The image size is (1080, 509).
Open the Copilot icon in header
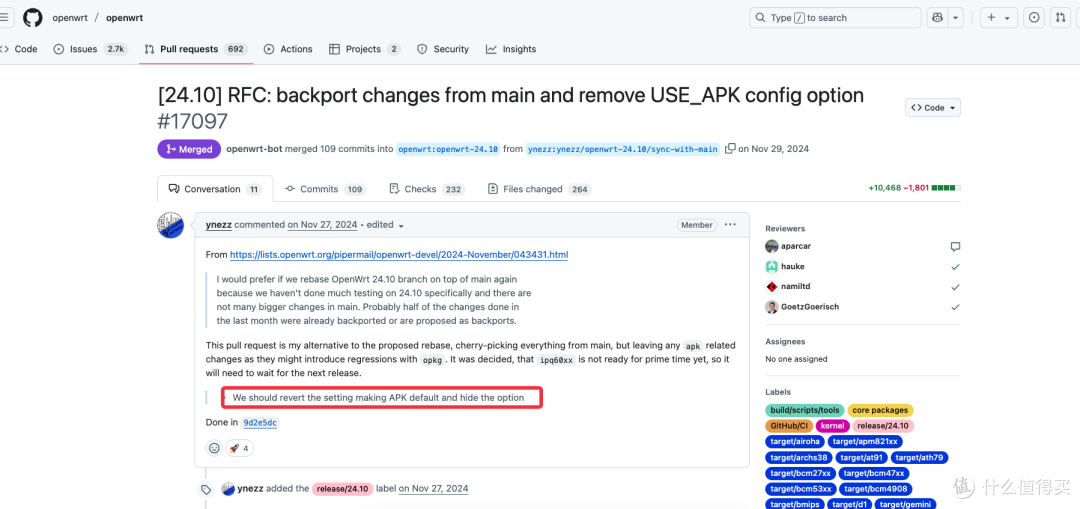point(937,18)
